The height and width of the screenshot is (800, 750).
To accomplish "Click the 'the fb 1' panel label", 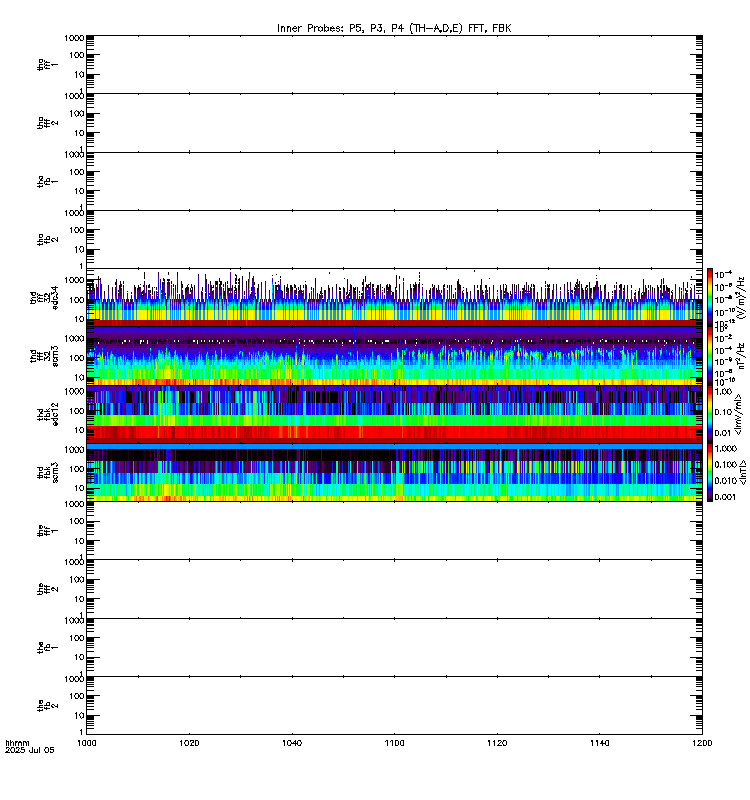I will 47,647.
